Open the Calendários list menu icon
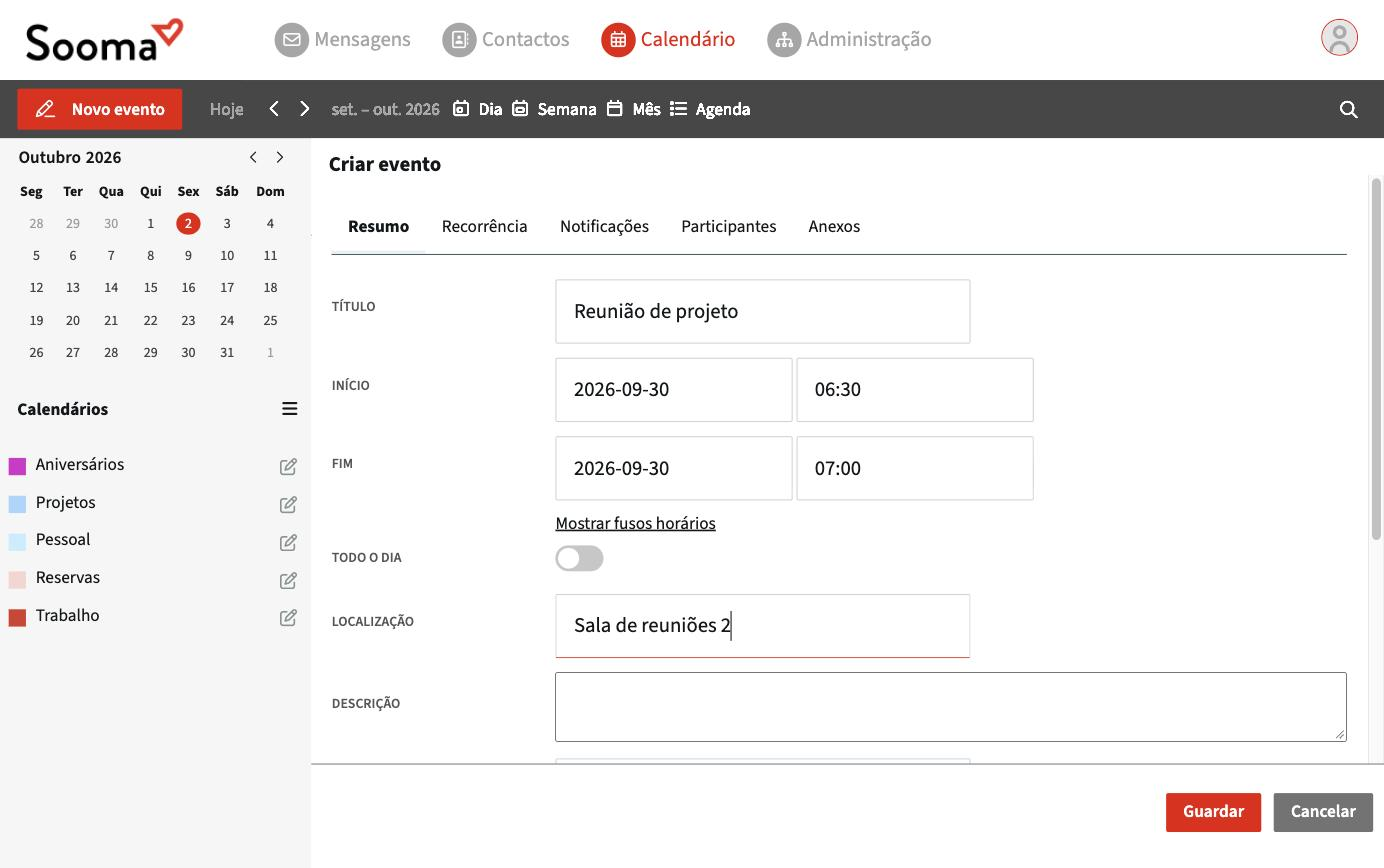The height and width of the screenshot is (868, 1384). [290, 408]
